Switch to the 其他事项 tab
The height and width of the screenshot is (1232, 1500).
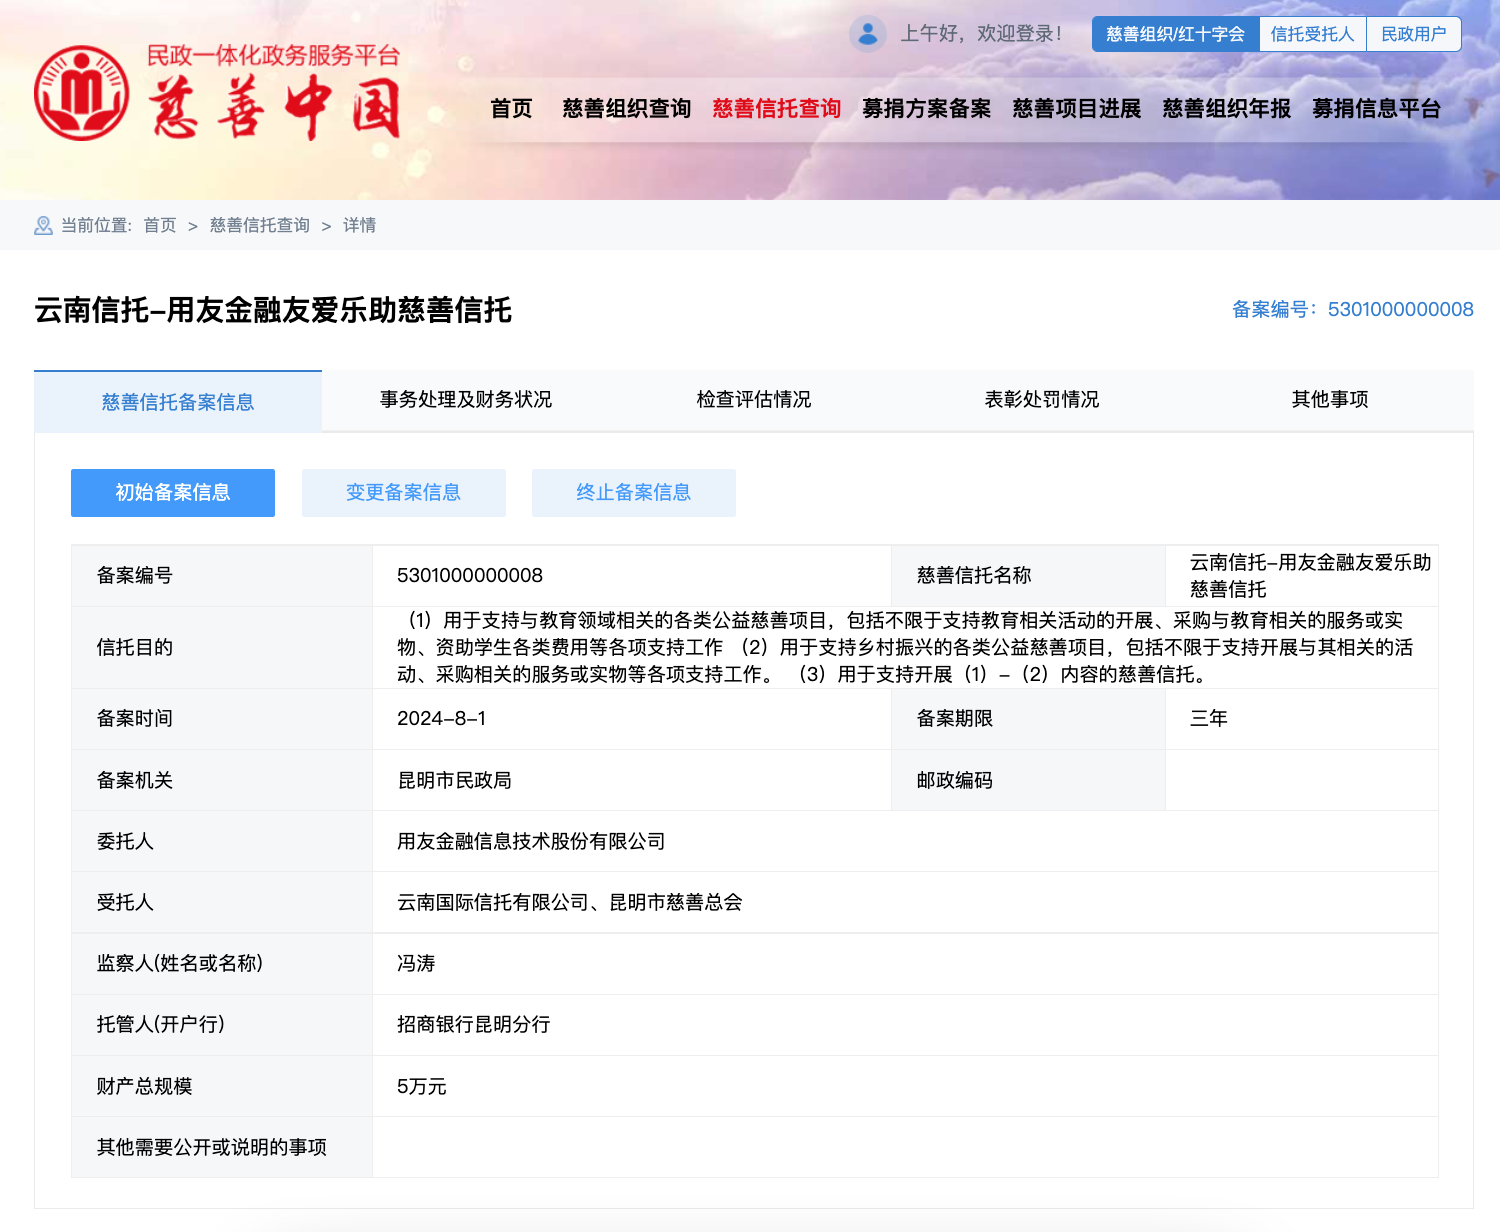pos(1329,400)
